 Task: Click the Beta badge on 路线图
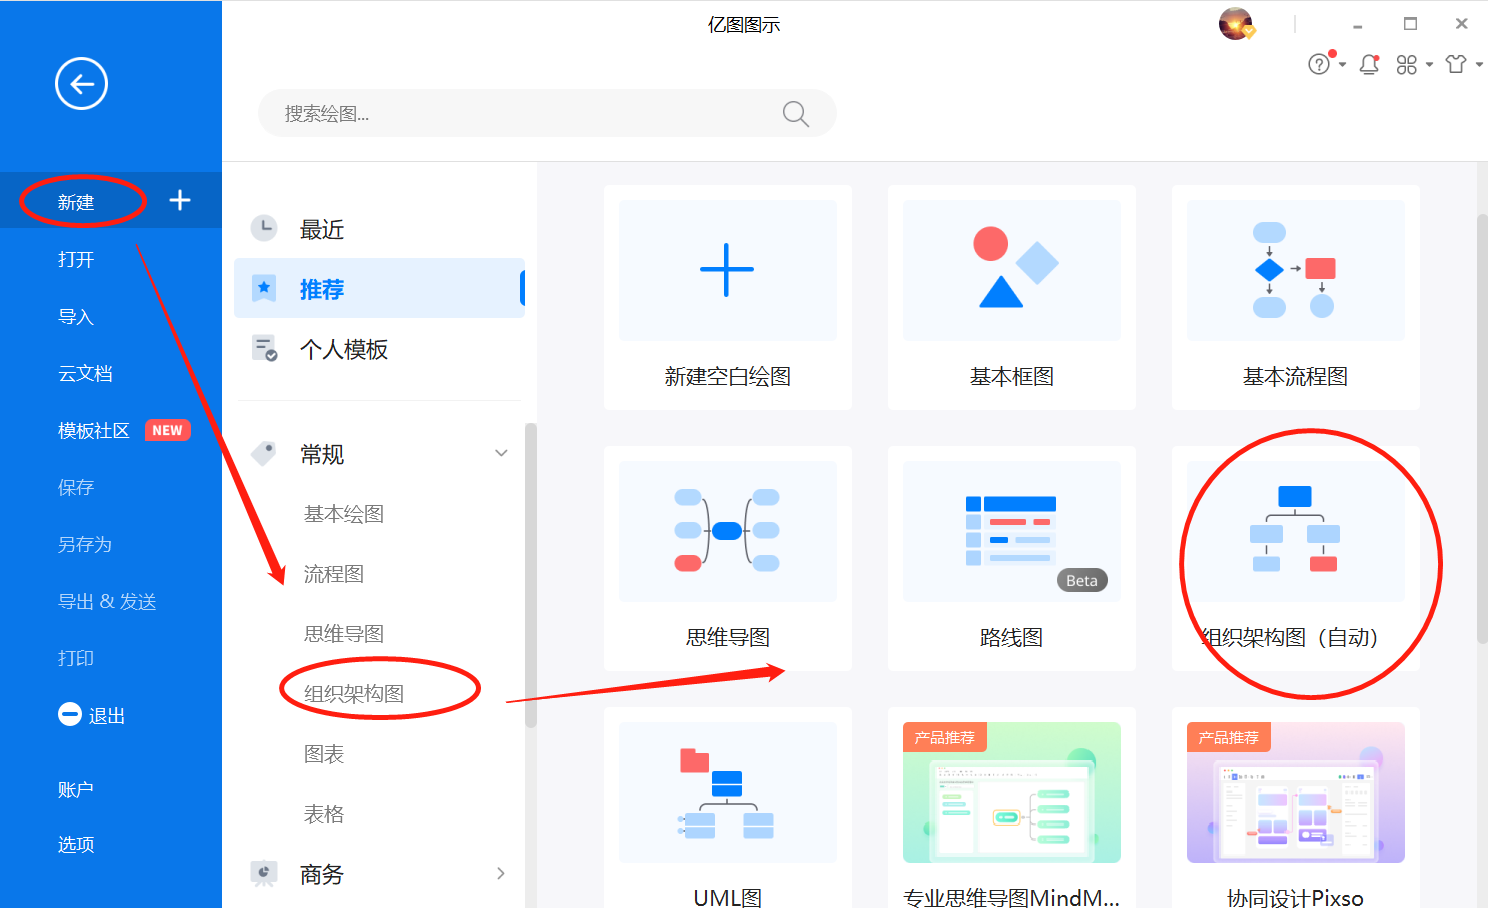coord(1082,580)
